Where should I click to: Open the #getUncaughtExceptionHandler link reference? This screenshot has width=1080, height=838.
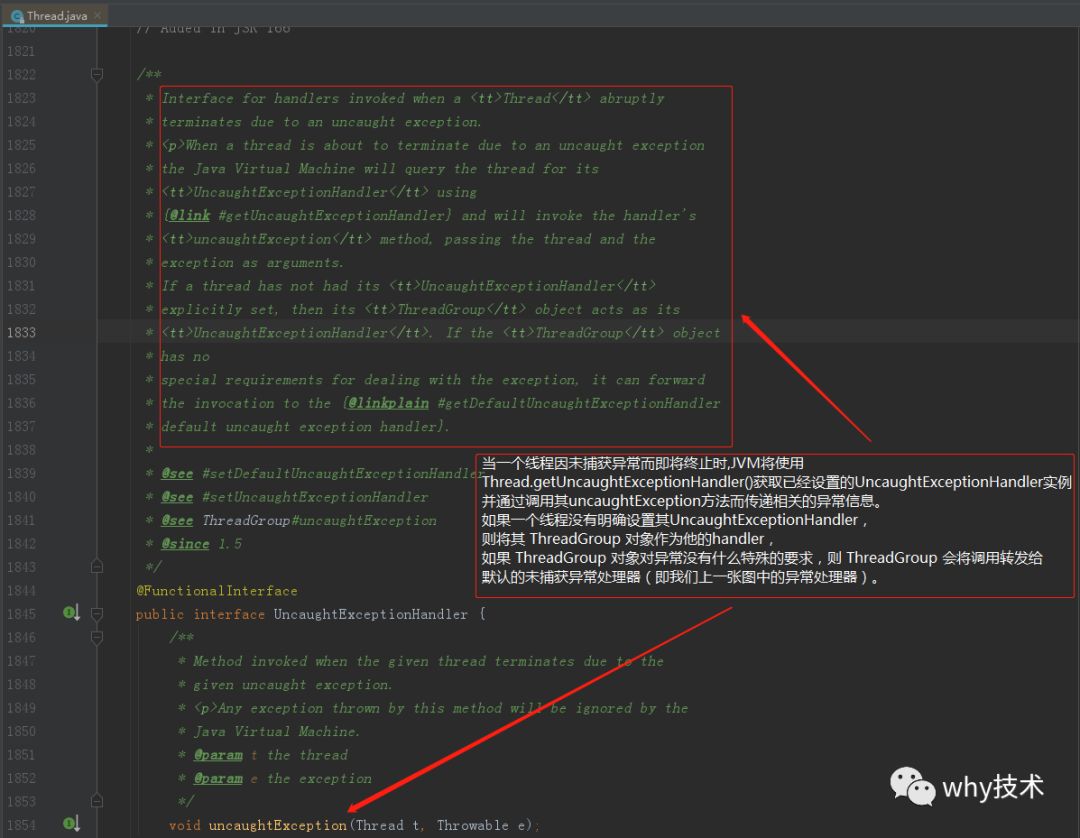(331, 216)
